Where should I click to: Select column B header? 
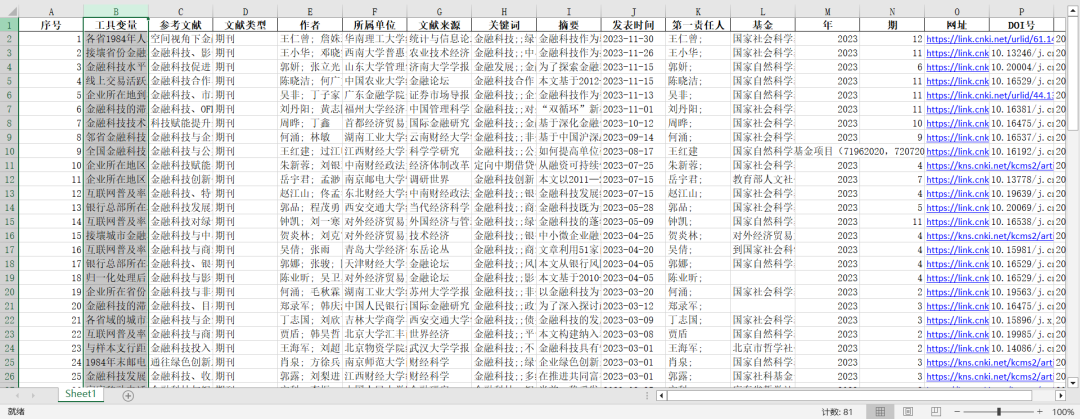(x=116, y=12)
